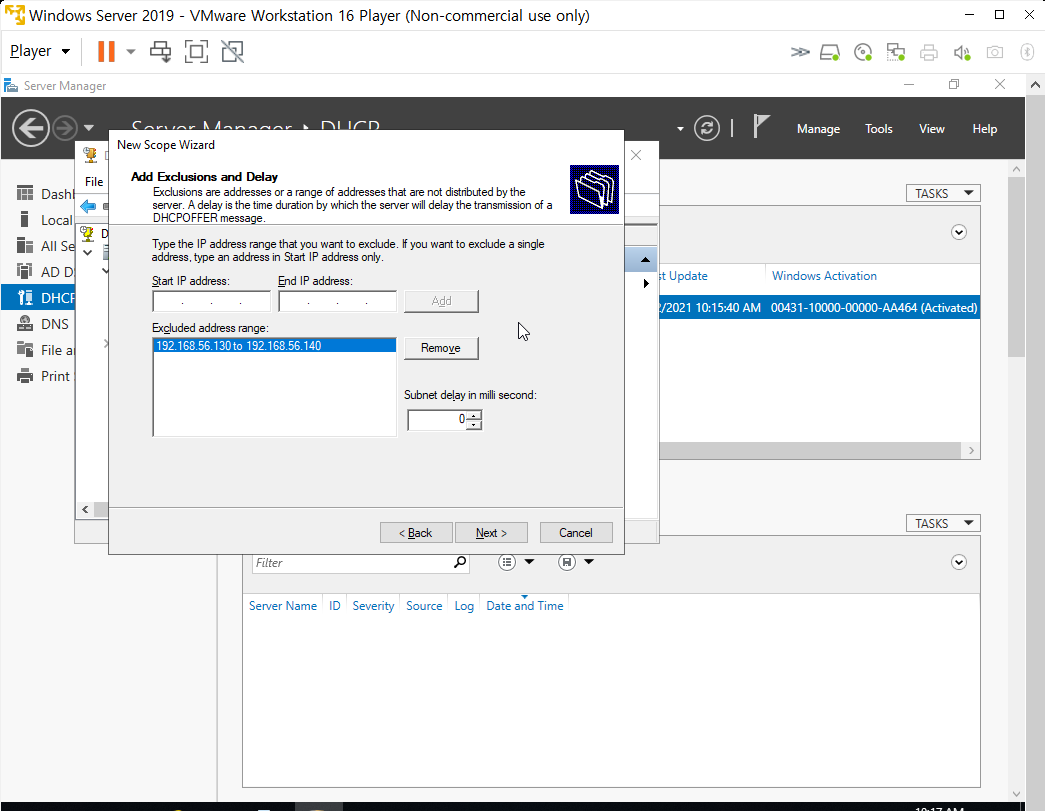Open the Help menu
Image resolution: width=1045 pixels, height=811 pixels.
(984, 129)
